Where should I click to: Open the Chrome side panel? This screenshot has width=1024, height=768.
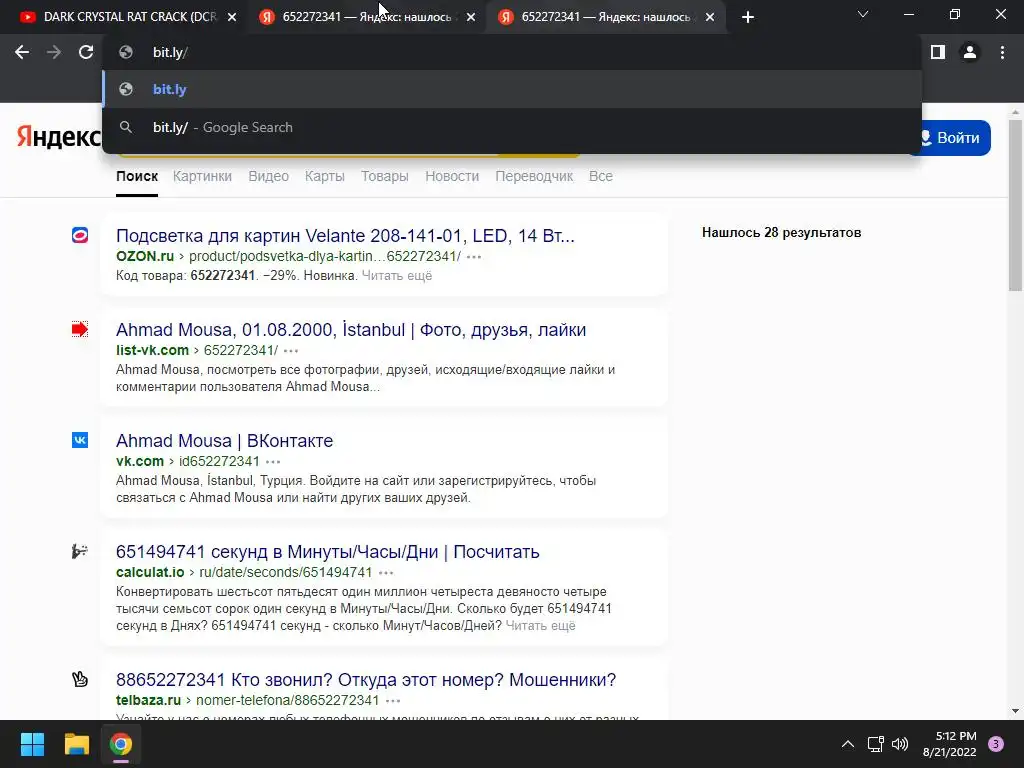(x=938, y=52)
